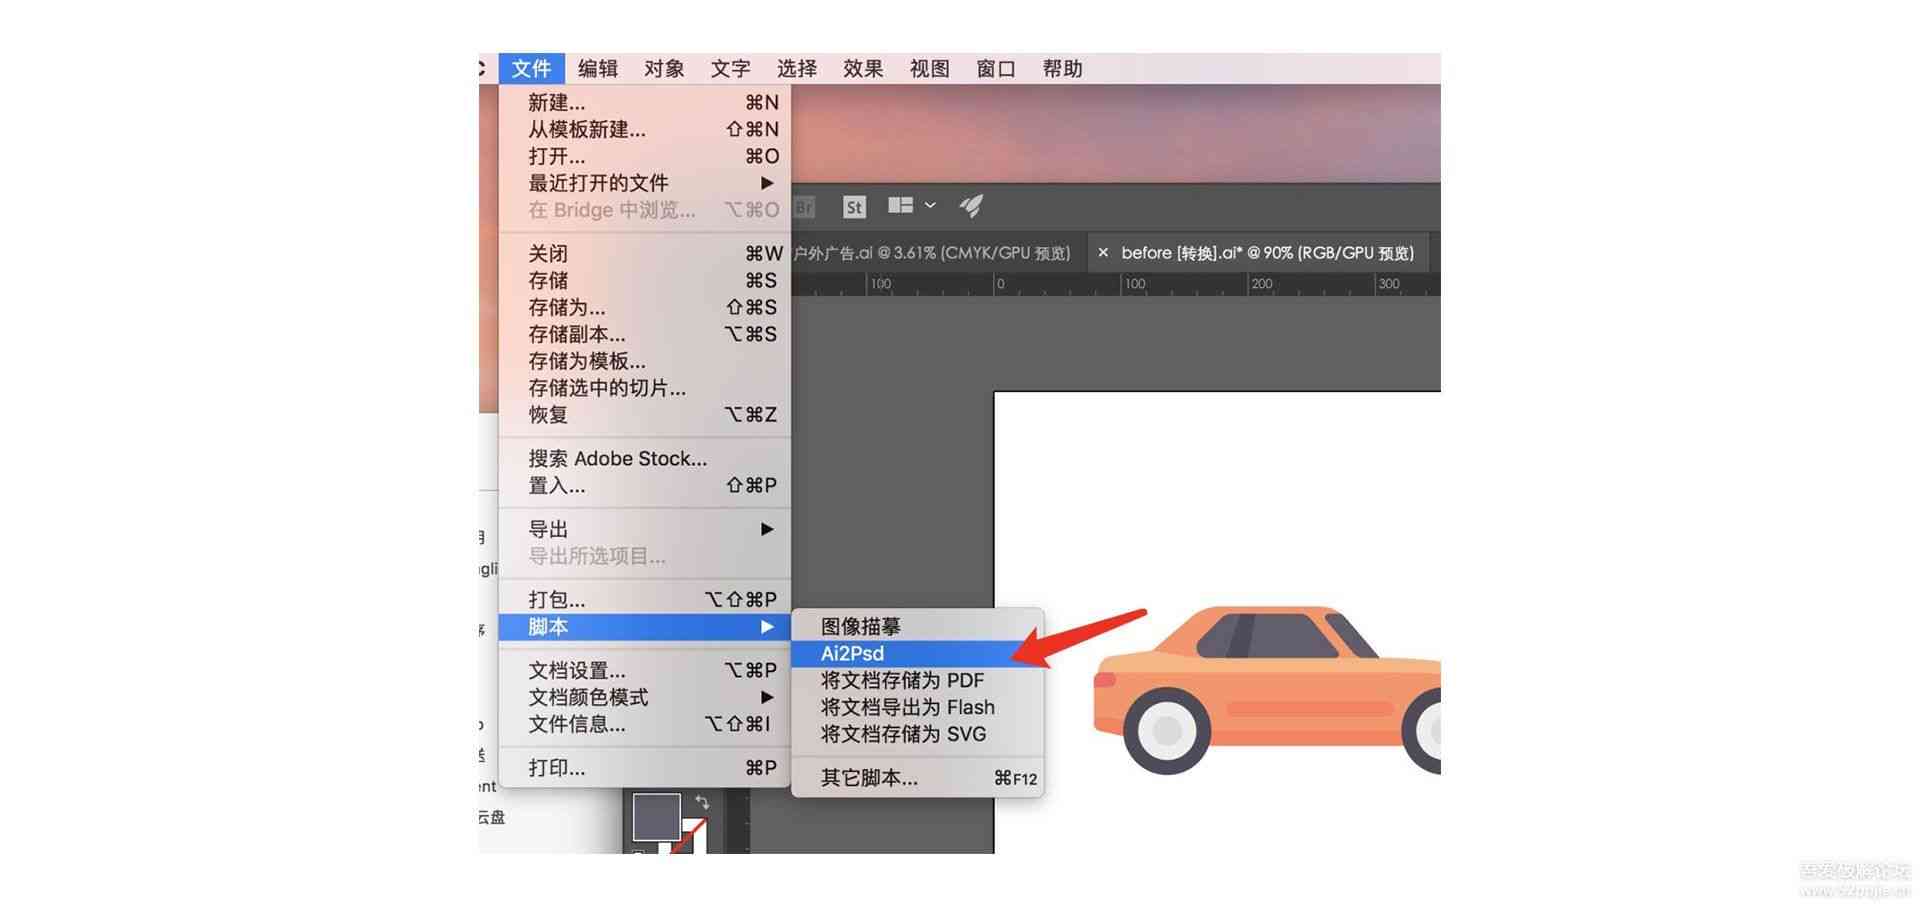Viewport: 1920px width, 907px height.
Task: Choose 文档设置... menu entry
Action: tap(645, 670)
